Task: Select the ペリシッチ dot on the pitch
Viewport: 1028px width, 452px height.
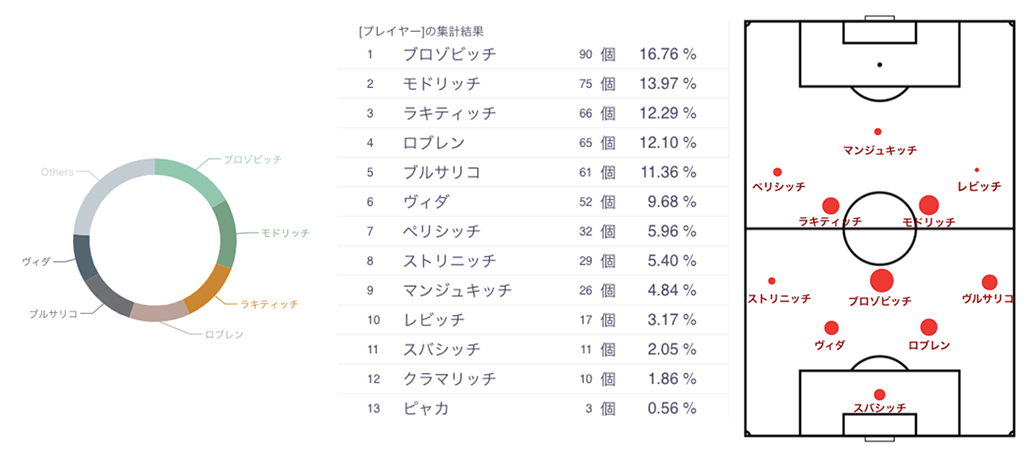Action: tap(777, 171)
